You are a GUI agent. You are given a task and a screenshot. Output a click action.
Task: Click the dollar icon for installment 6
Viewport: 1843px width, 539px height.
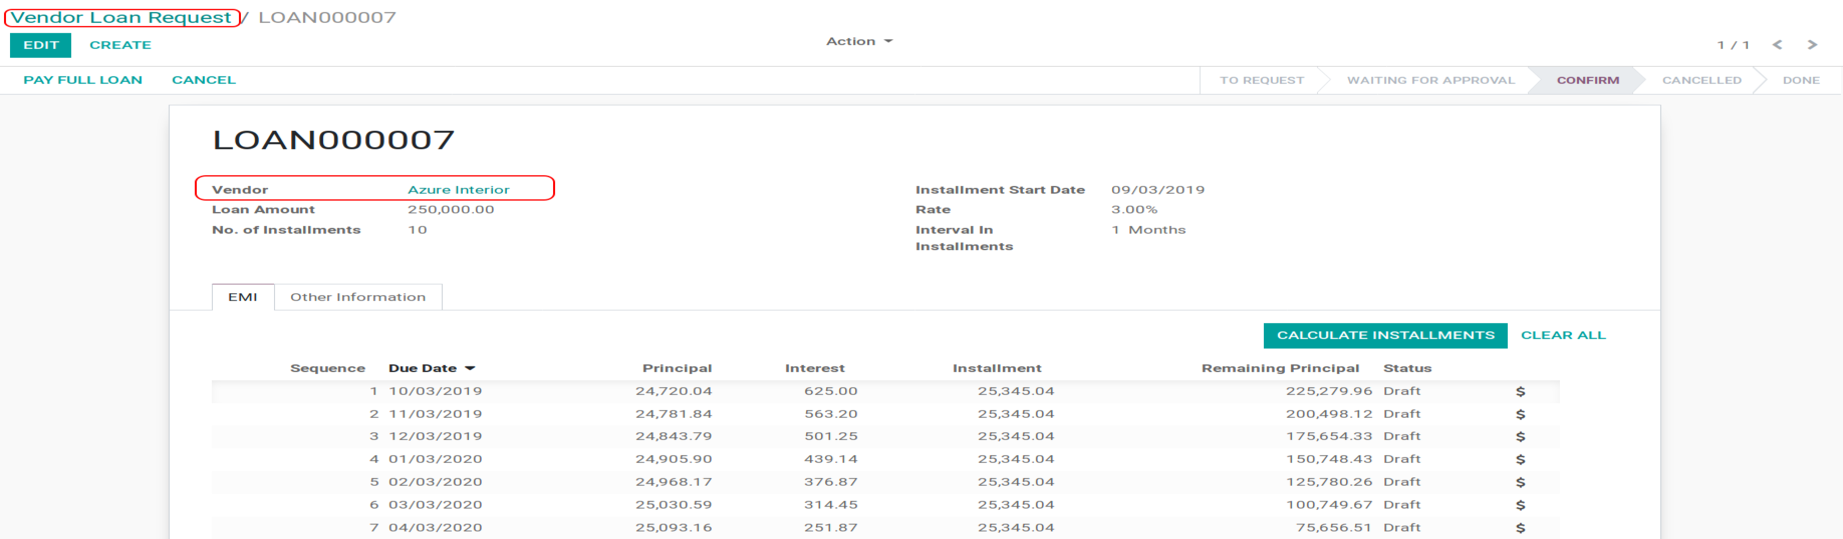(1520, 505)
